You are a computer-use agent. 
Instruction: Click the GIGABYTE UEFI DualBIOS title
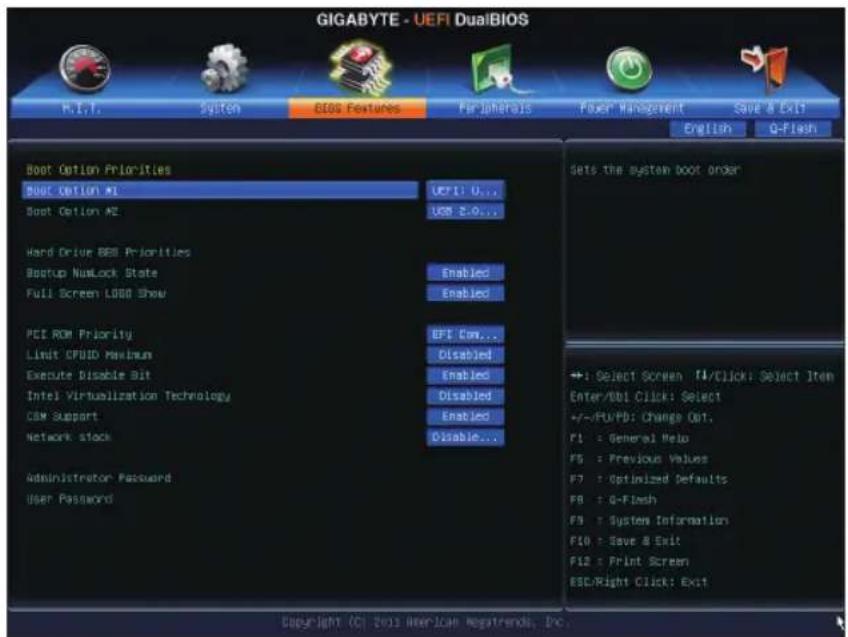tap(422, 20)
